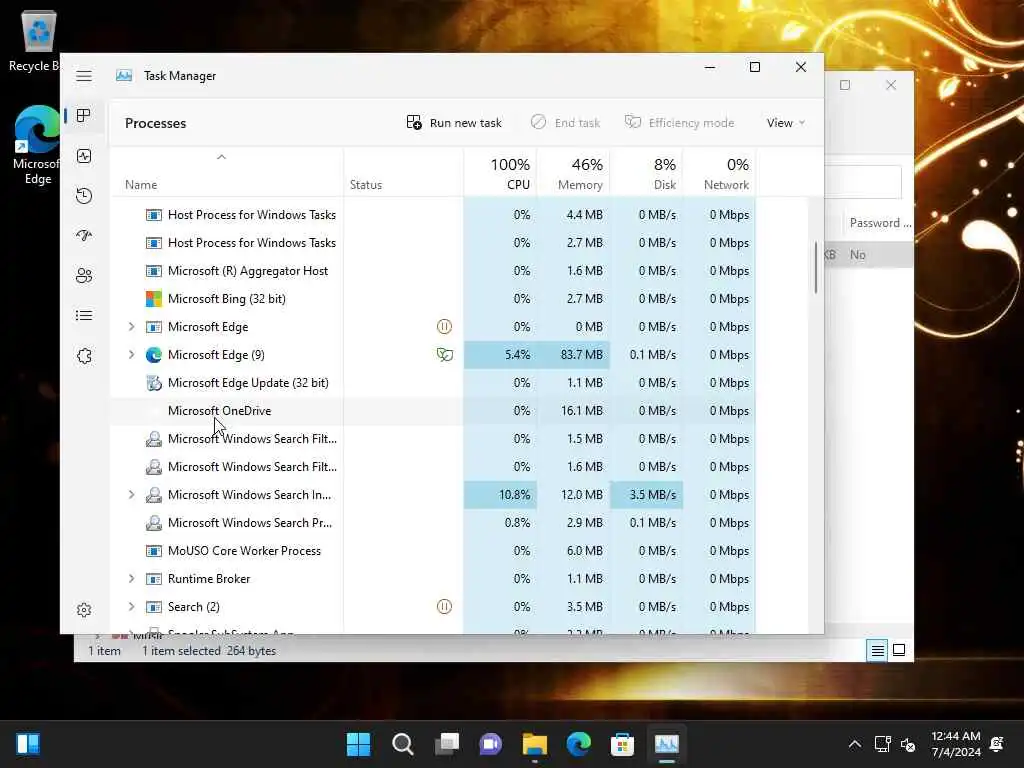
Task: Click the Microsoft Edge (9) browser icon
Action: pyautogui.click(x=153, y=355)
